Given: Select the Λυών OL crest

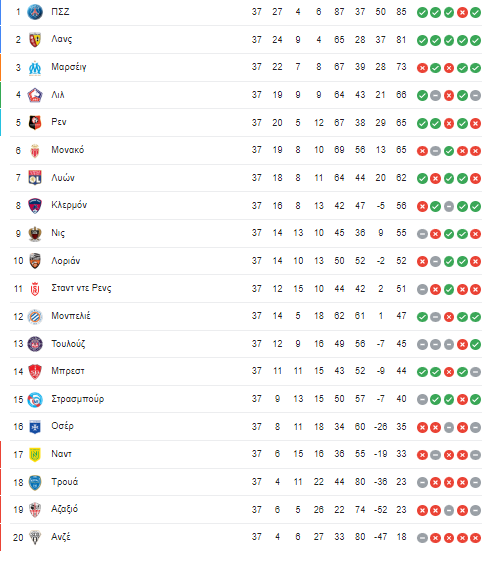Looking at the screenshot, I should click(35, 178).
